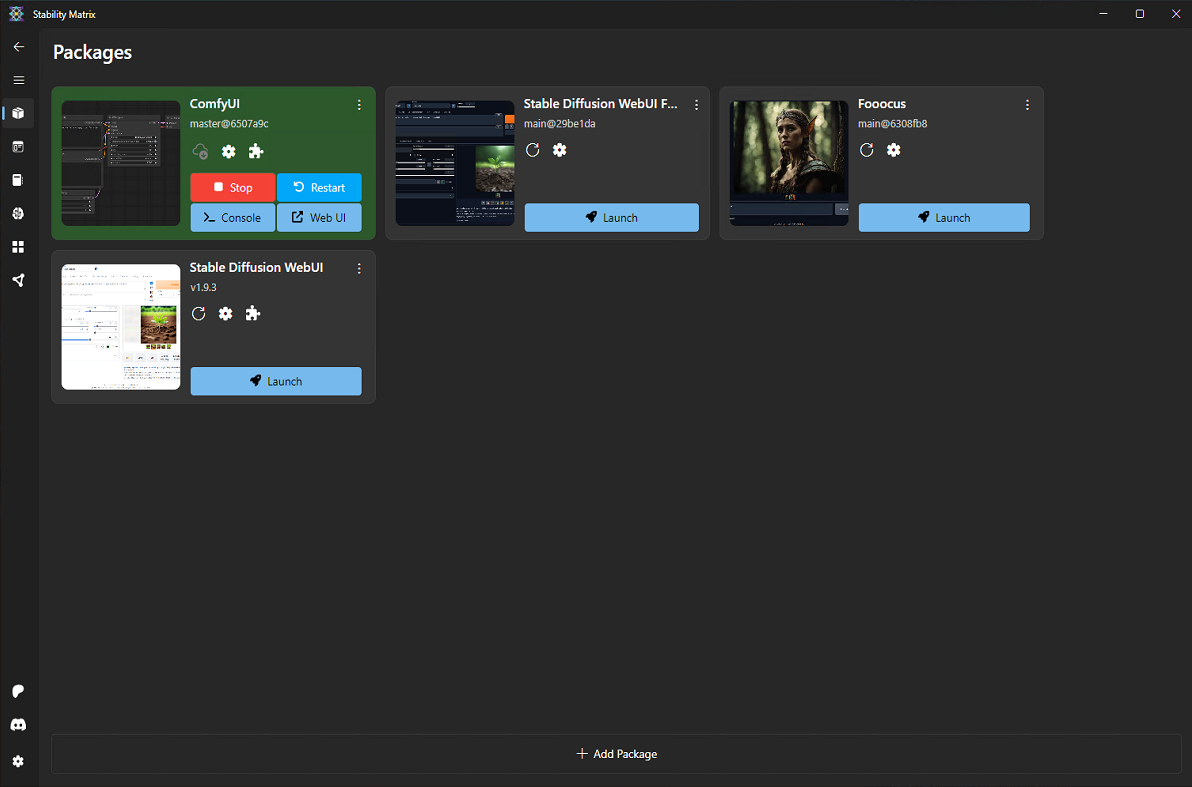1192x787 pixels.
Task: Minimize the Stability Matrix window
Action: [x=1104, y=14]
